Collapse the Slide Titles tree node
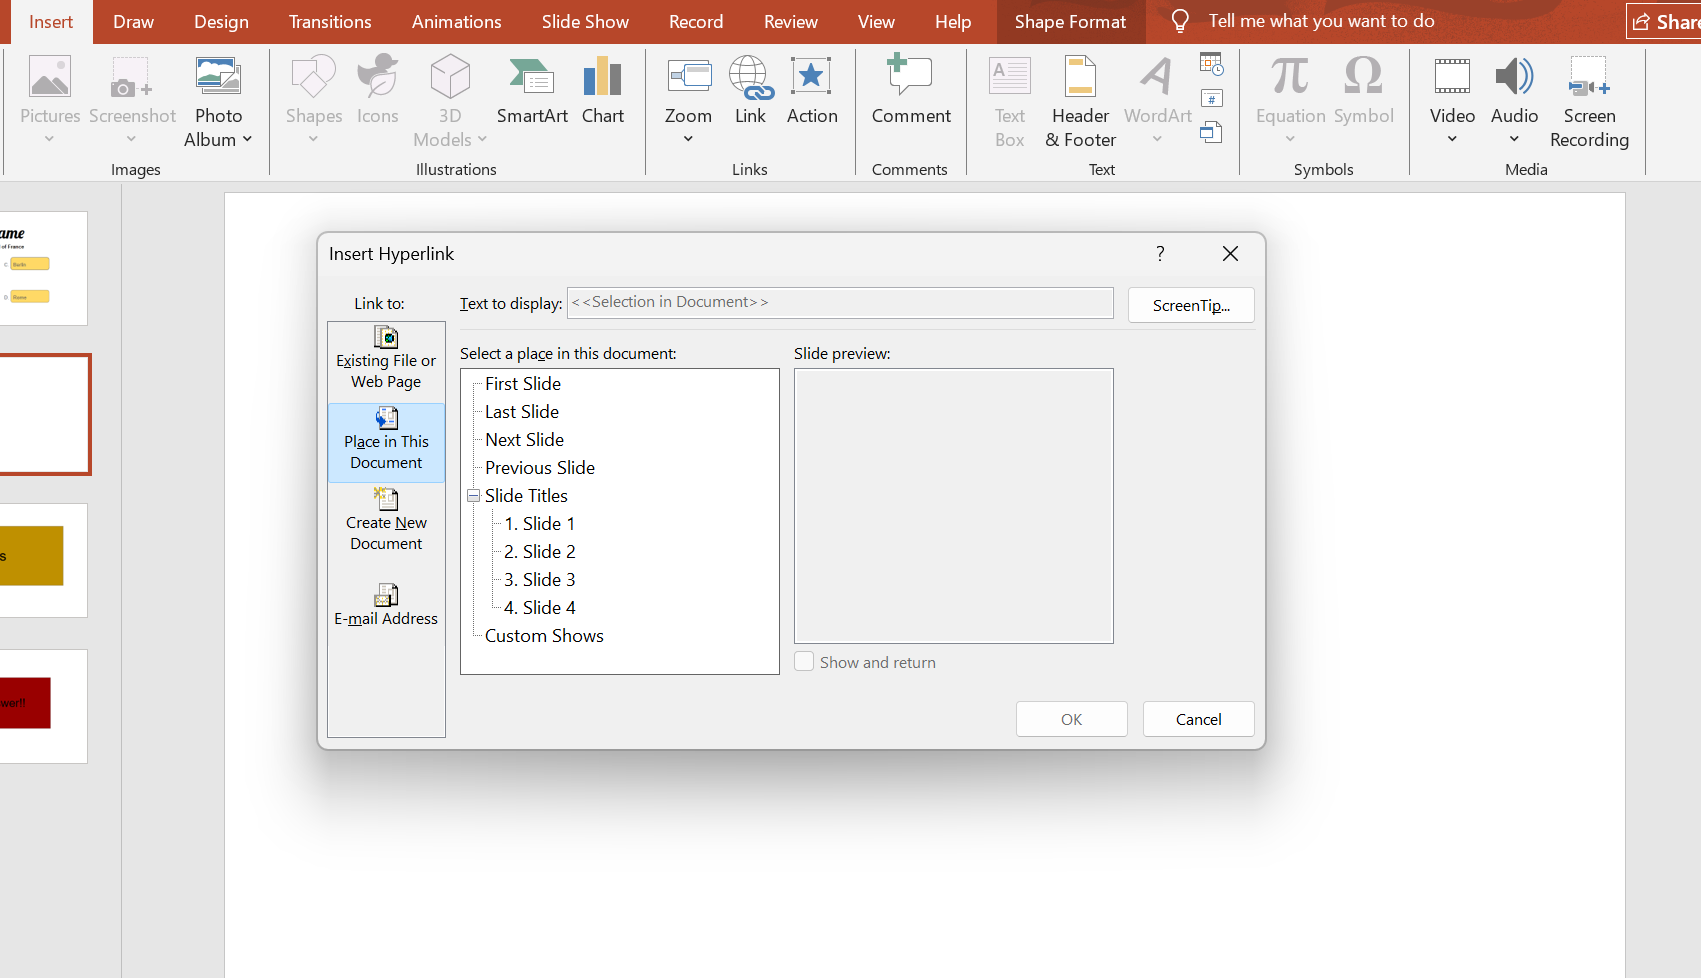 click(x=473, y=496)
